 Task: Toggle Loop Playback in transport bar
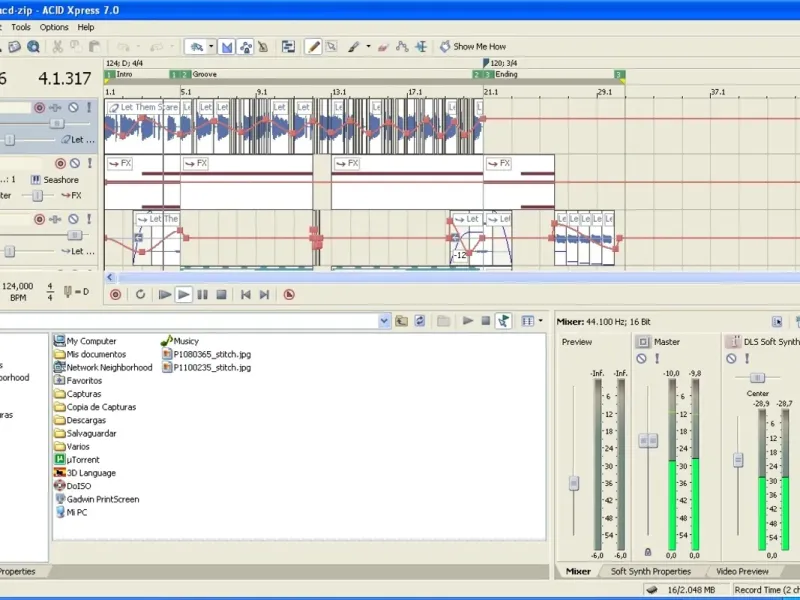pos(141,294)
